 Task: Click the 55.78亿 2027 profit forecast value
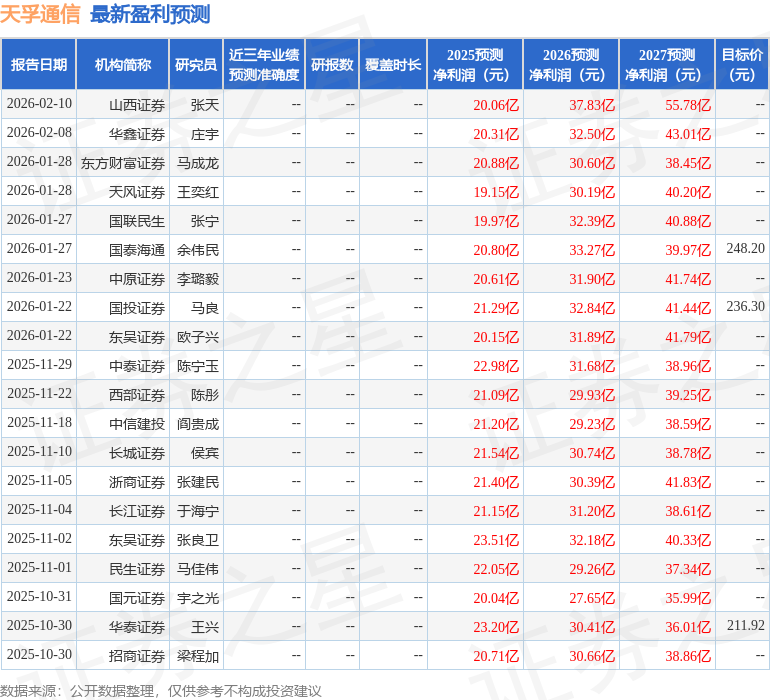pos(688,104)
